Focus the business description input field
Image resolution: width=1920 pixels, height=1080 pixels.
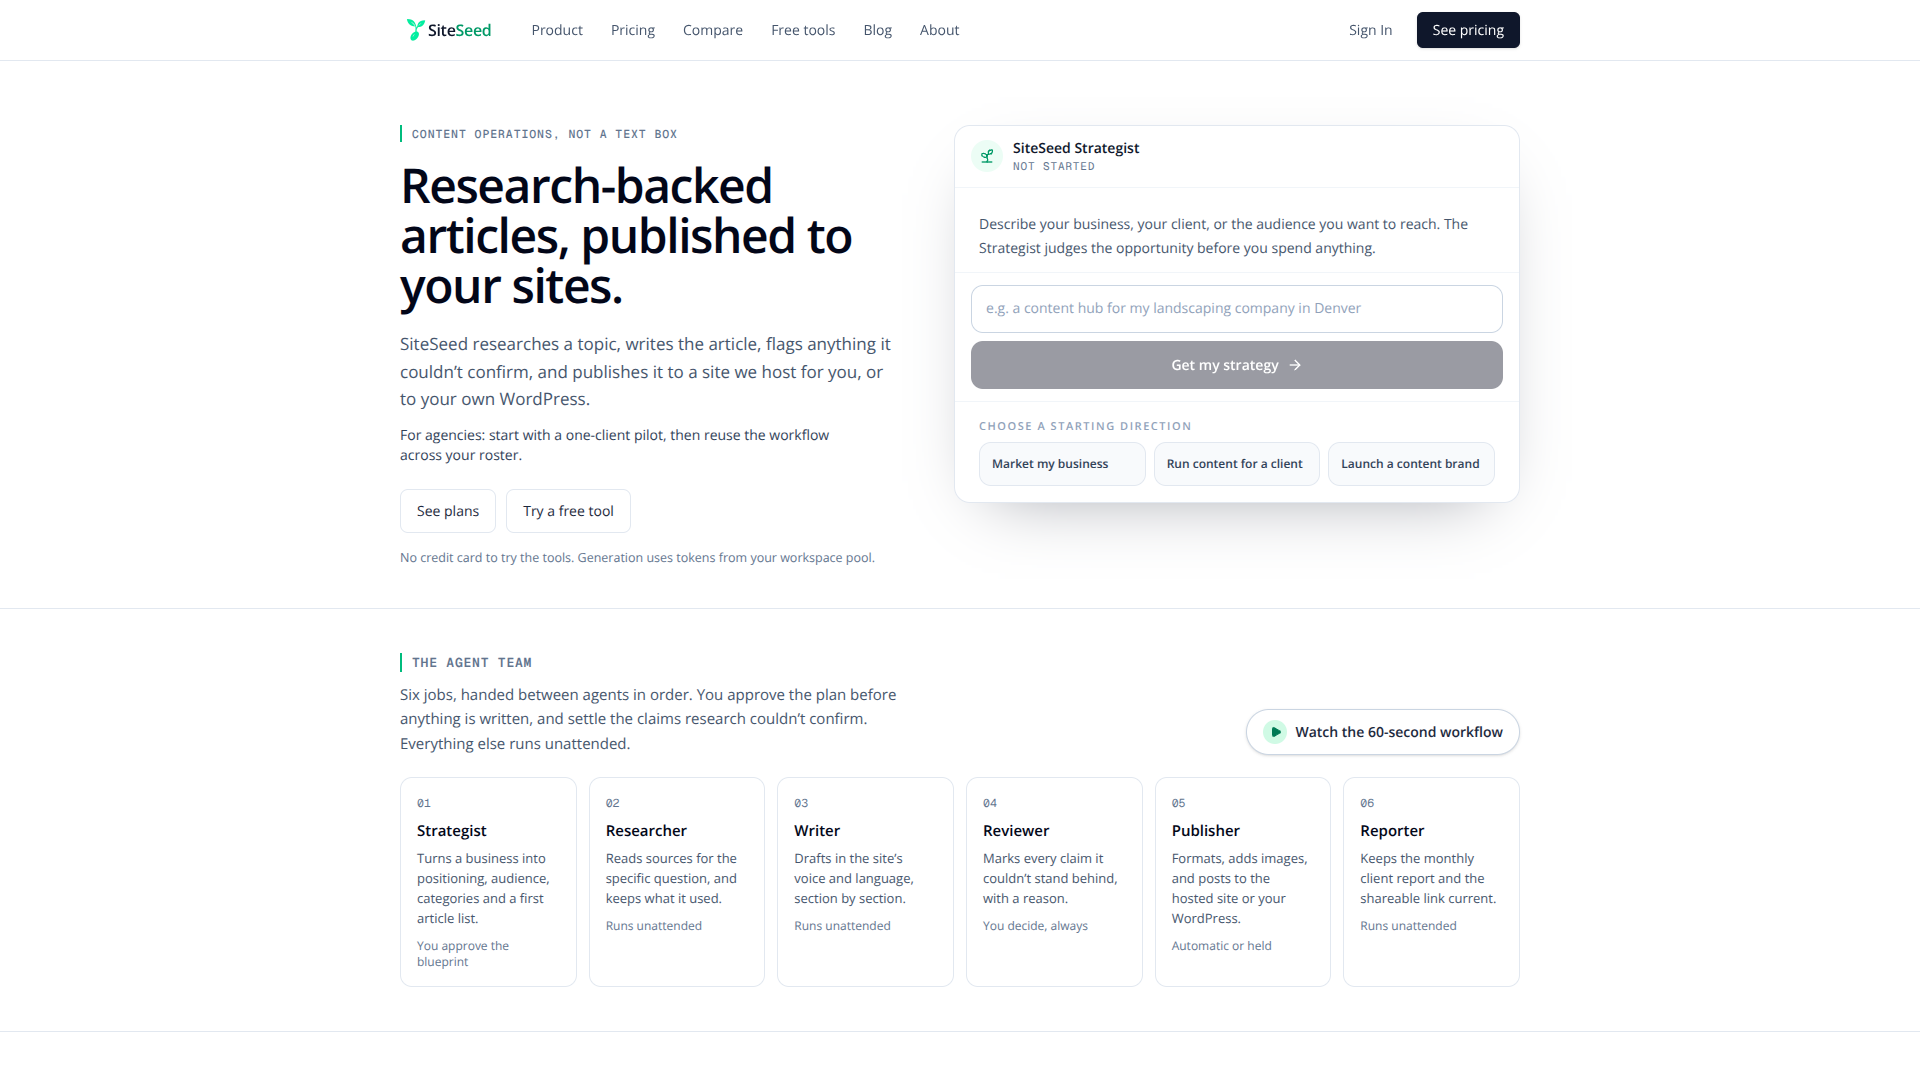click(x=1237, y=309)
